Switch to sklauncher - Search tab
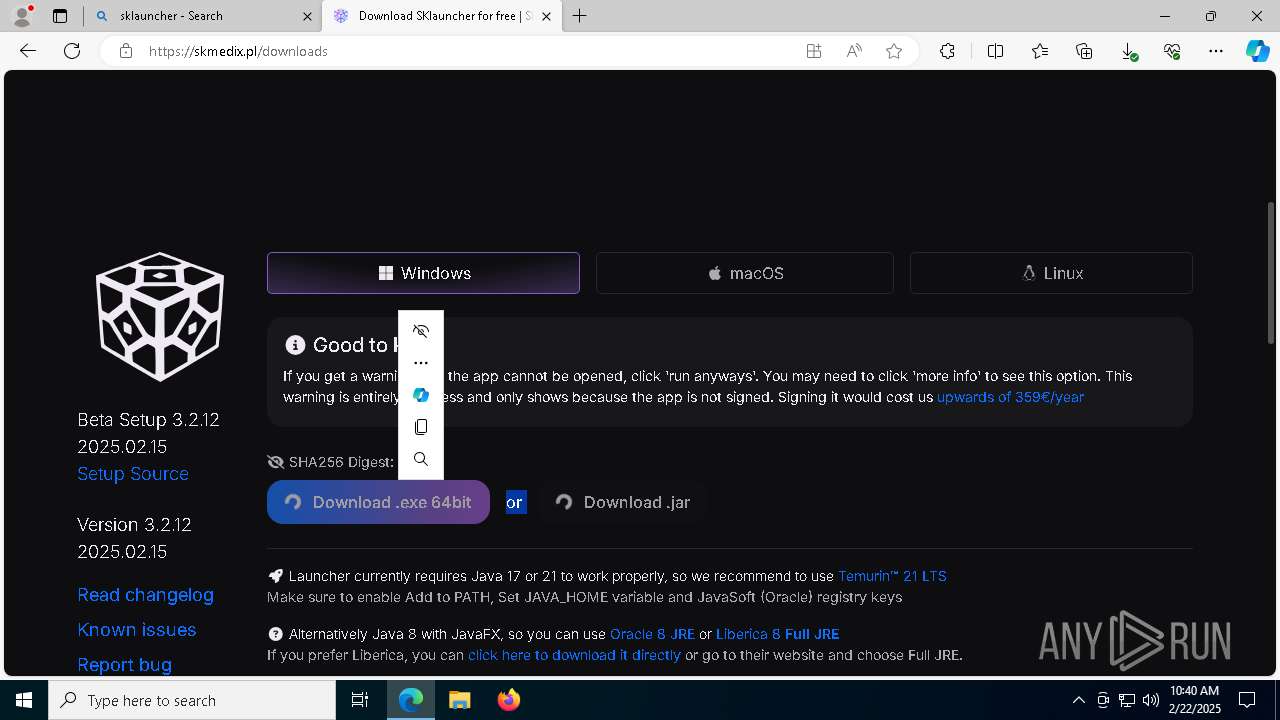Viewport: 1280px width, 720px height. [x=203, y=16]
